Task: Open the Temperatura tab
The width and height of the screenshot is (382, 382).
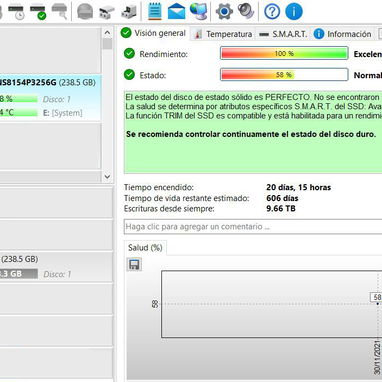Action: 223,34
